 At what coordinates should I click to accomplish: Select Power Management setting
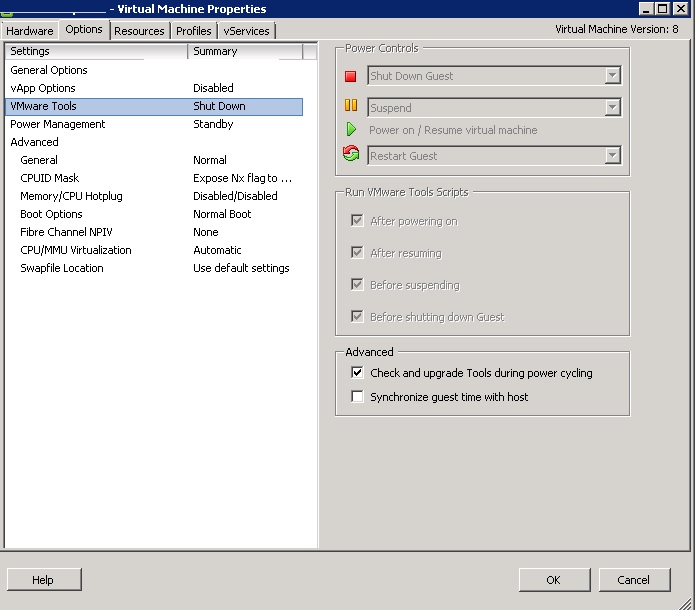click(154, 124)
